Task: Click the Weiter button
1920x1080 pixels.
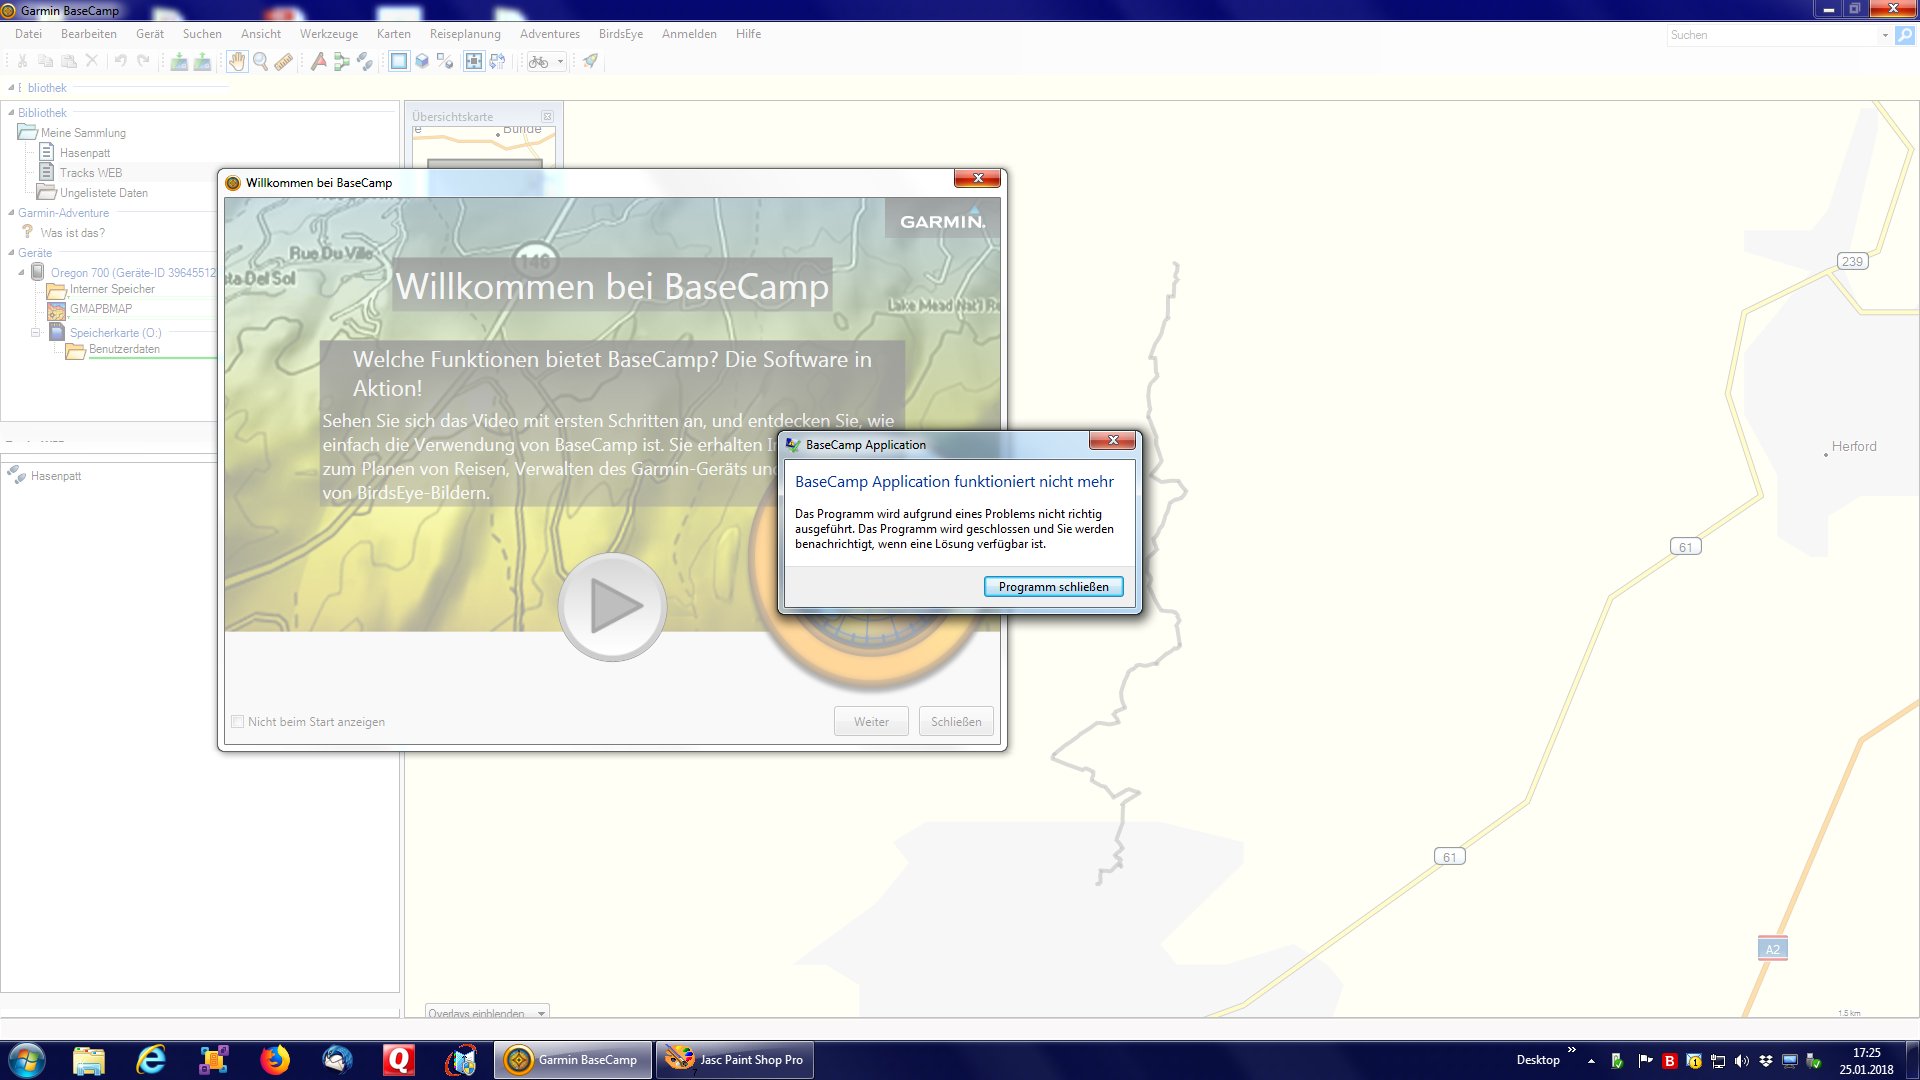Action: point(871,722)
